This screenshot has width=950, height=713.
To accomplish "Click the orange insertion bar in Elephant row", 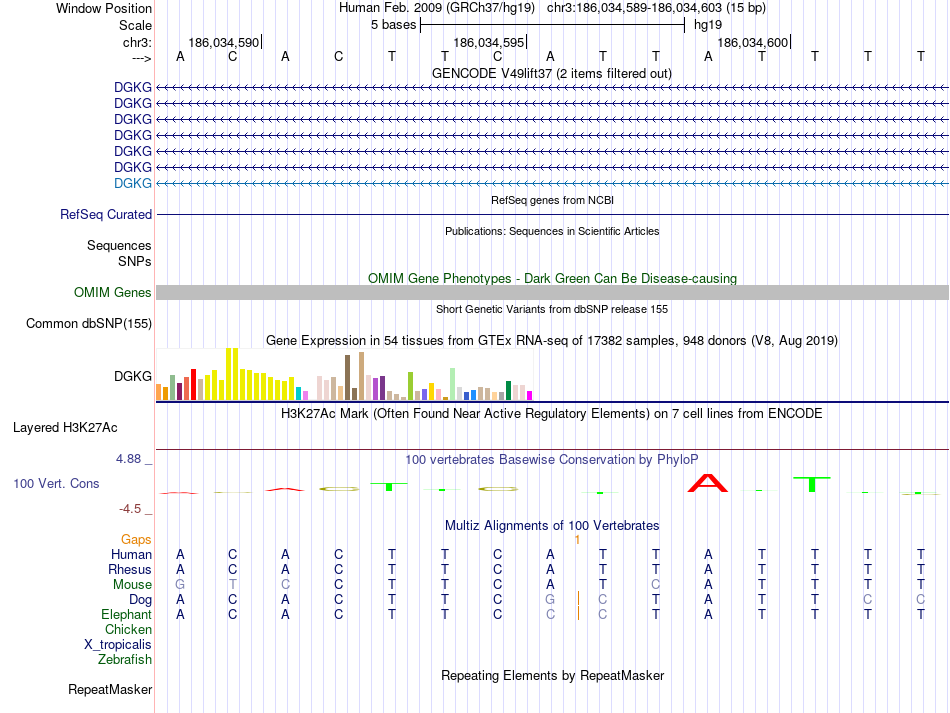I will coord(579,613).
